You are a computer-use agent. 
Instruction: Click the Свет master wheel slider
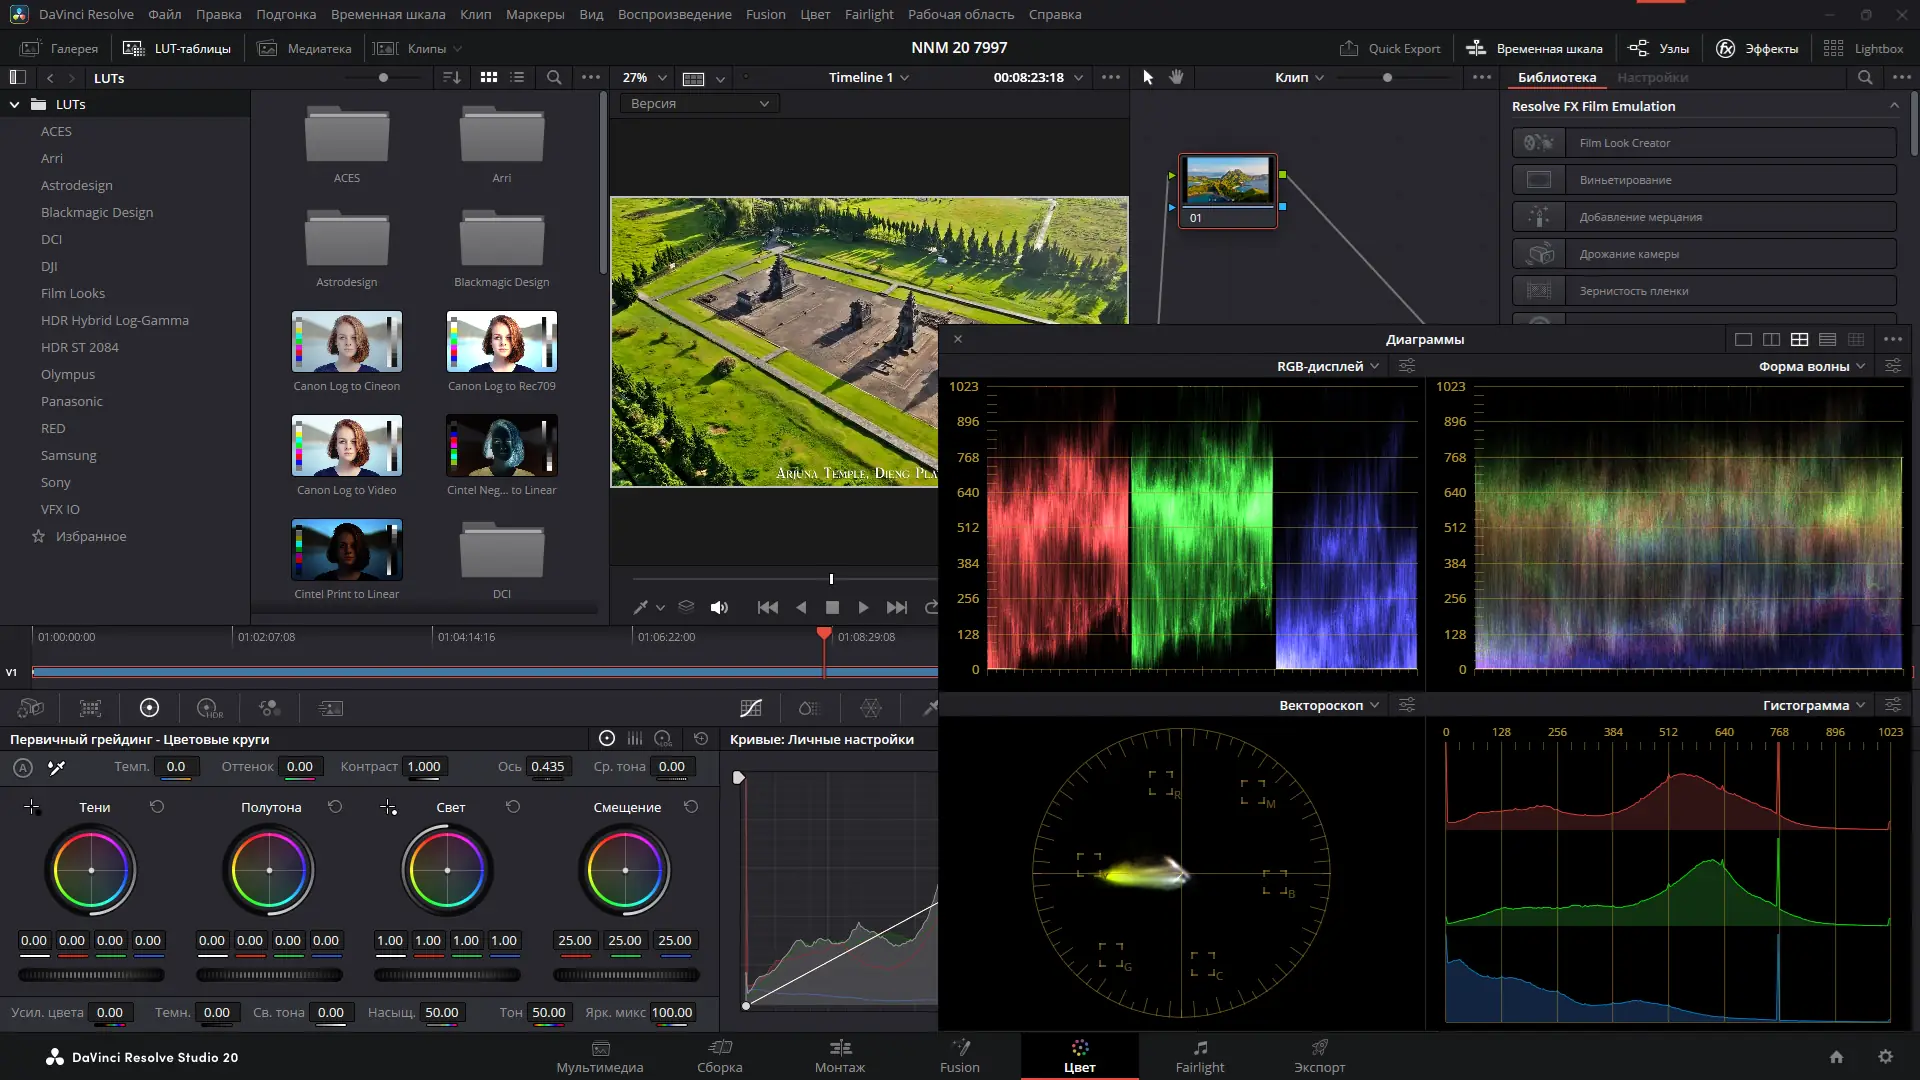click(x=447, y=975)
